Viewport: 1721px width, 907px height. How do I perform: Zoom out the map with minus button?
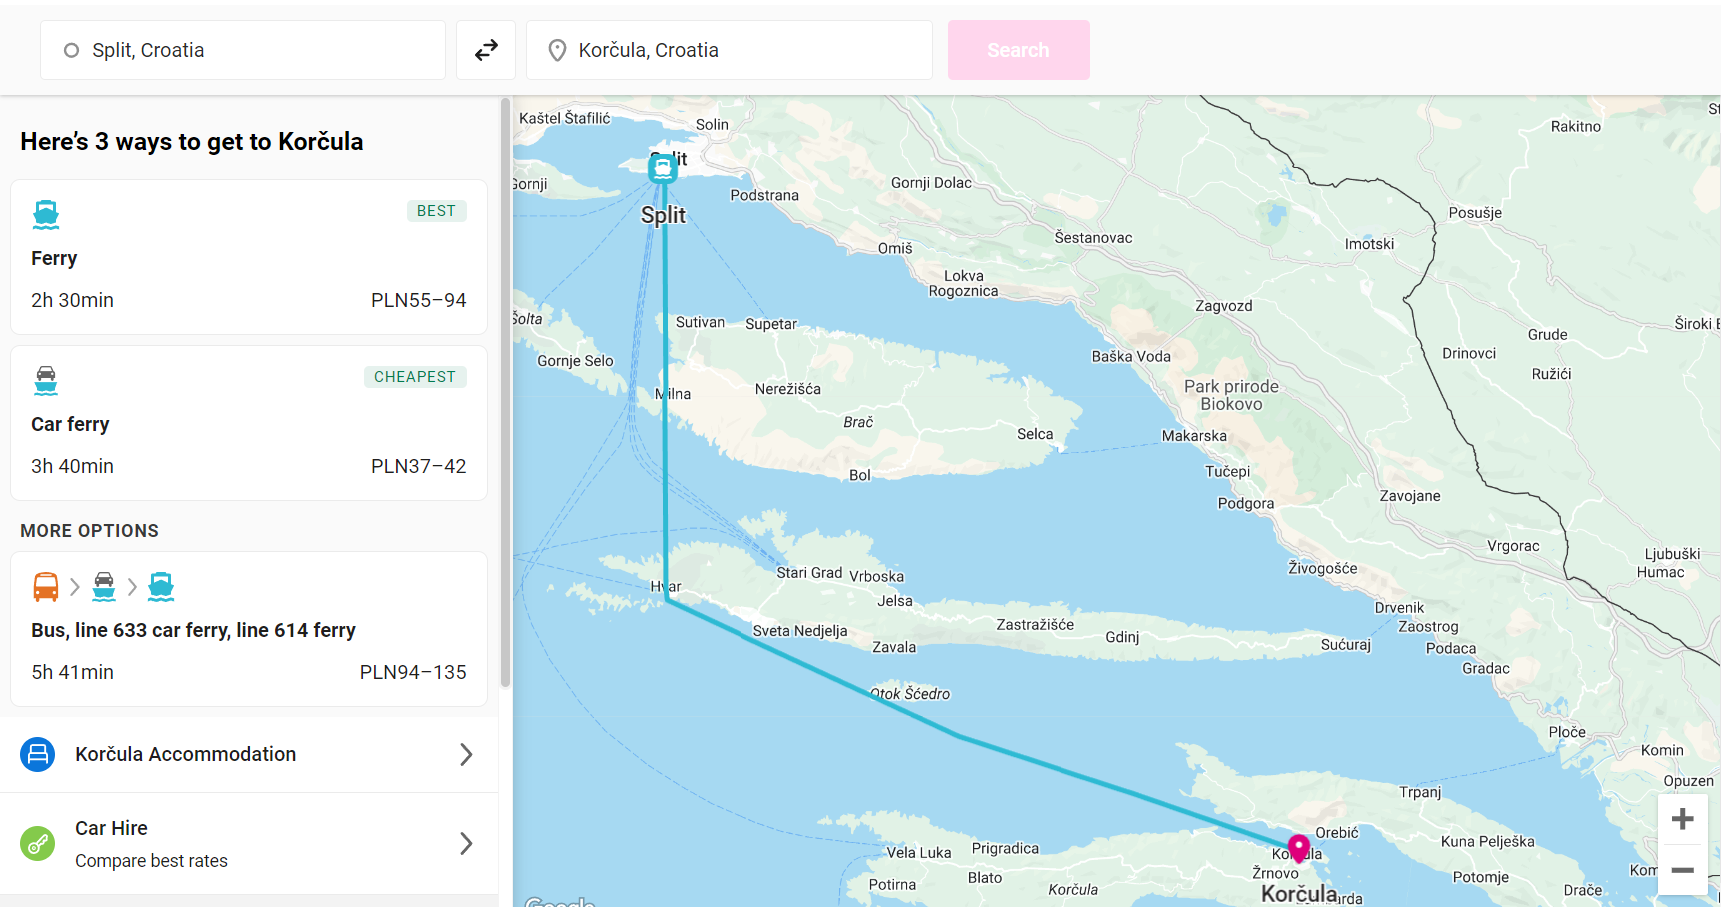point(1682,870)
